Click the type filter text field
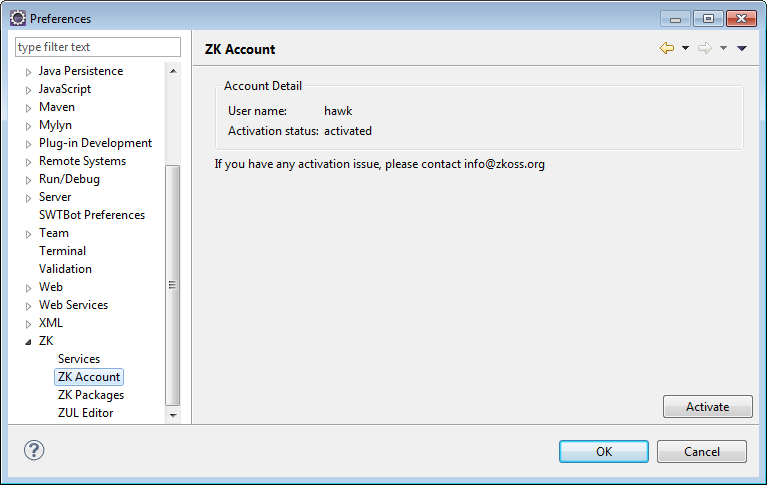The width and height of the screenshot is (767, 485). (x=98, y=47)
